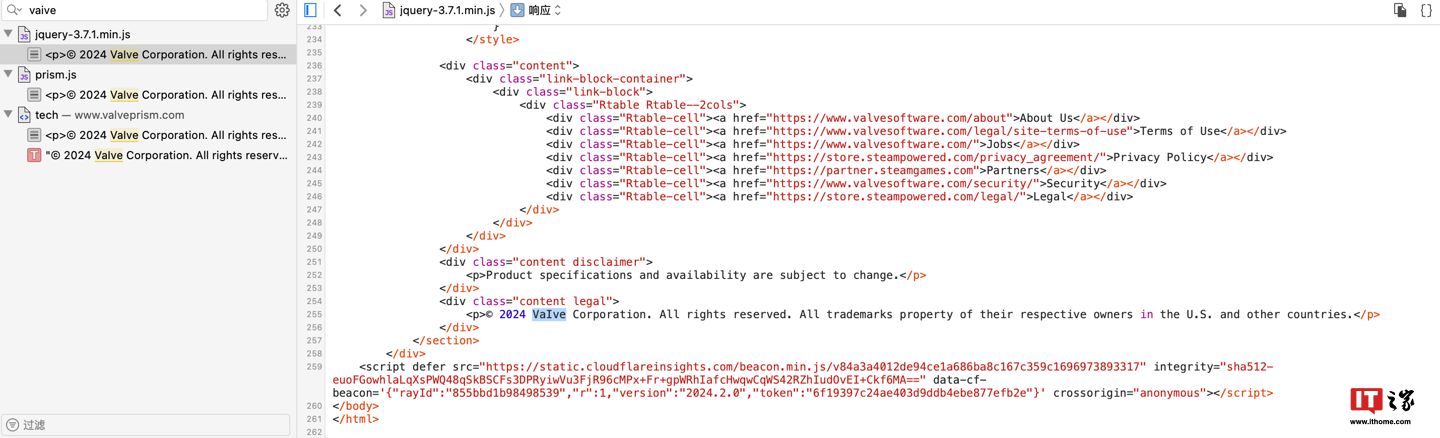The height and width of the screenshot is (438, 1440).
Task: Go back with left arrow
Action: (338, 10)
